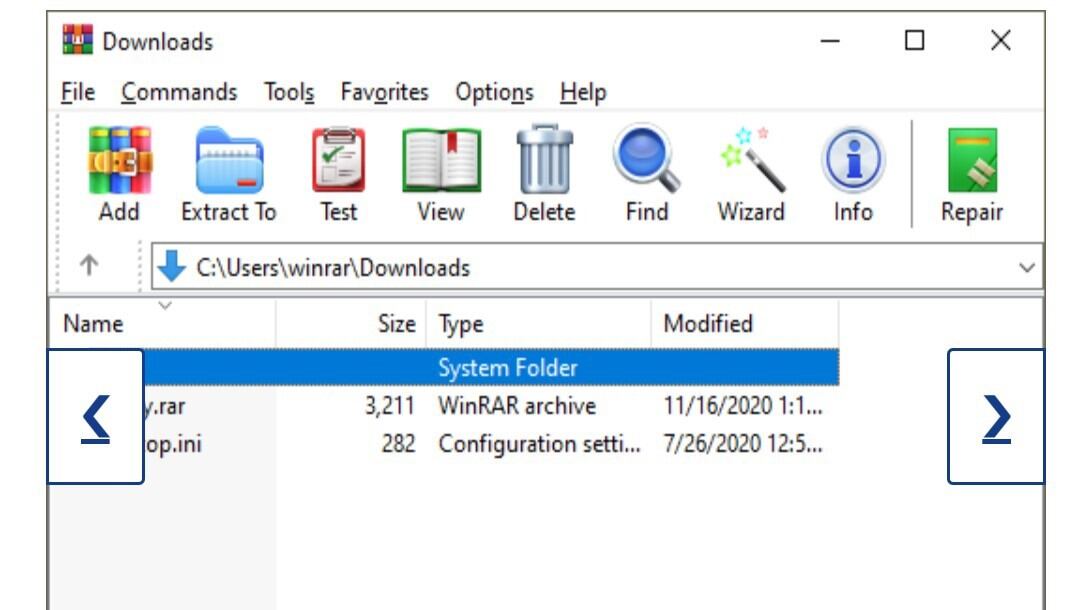Go to next slide with right chevron
Screen dimensions: 1085x610
pyautogui.click(x=996, y=416)
